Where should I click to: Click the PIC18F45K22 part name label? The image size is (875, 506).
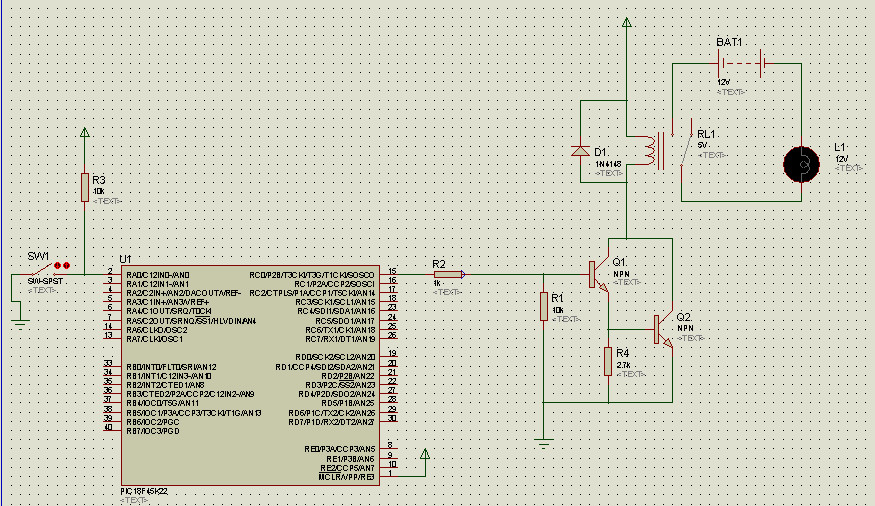click(x=144, y=491)
